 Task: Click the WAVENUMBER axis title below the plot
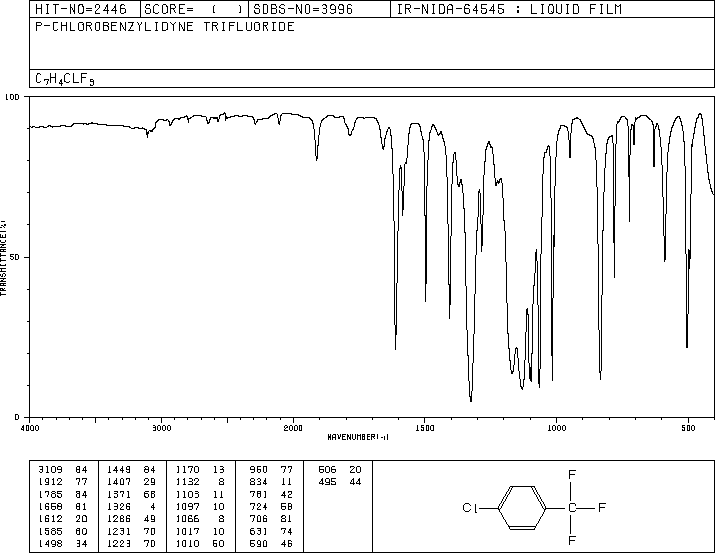358,437
